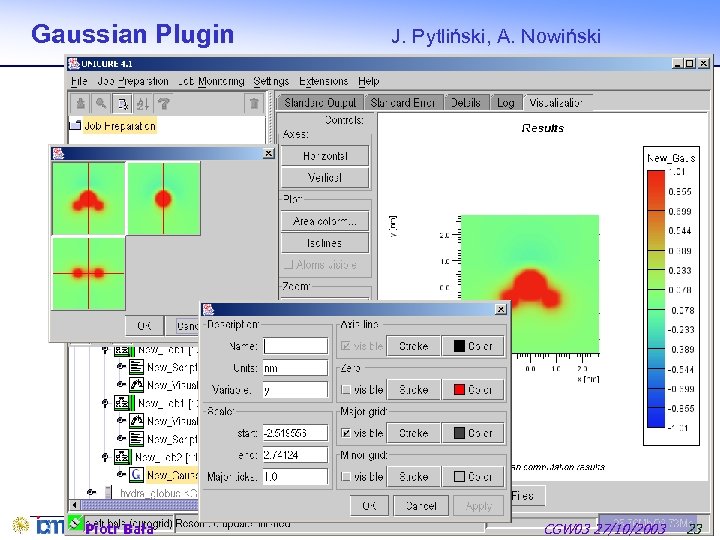Click the Major grid Stroke button
Viewport: 720px width, 540px height.
(x=414, y=433)
